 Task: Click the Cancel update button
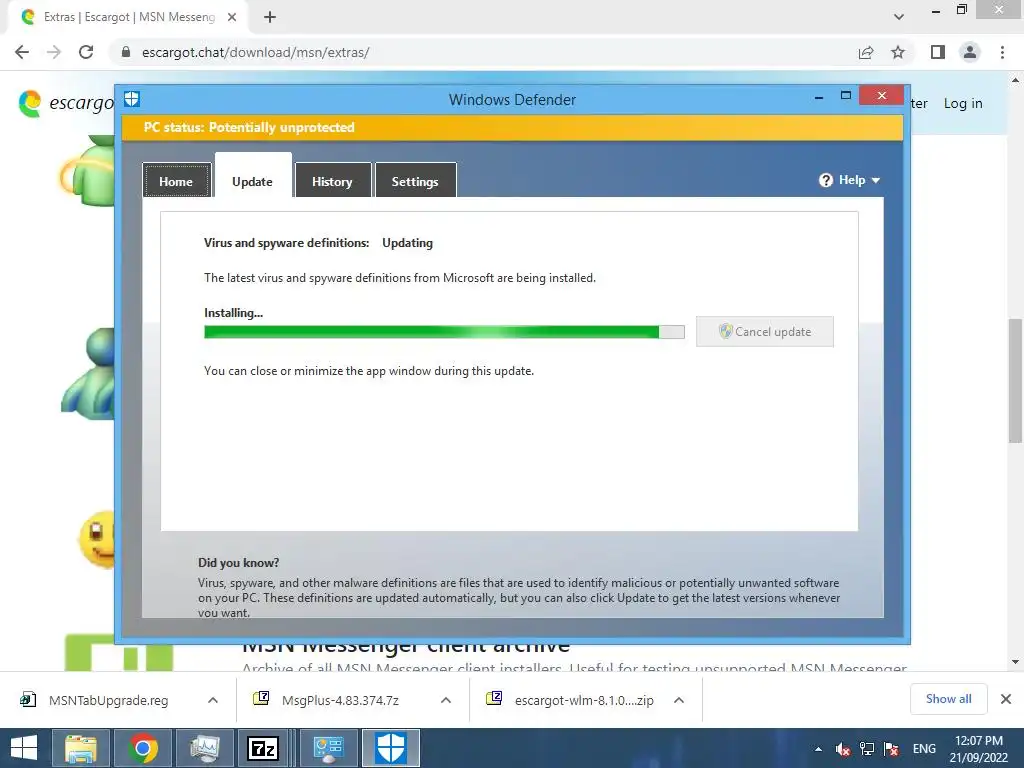765,332
